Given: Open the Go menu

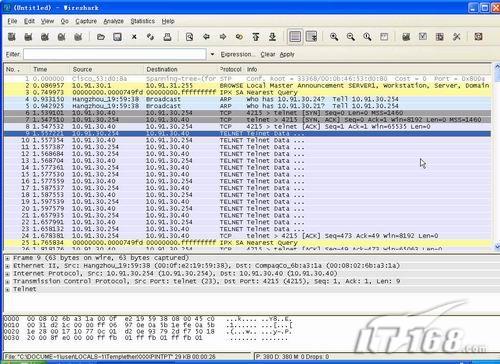Looking at the screenshot, I should click(x=64, y=21).
